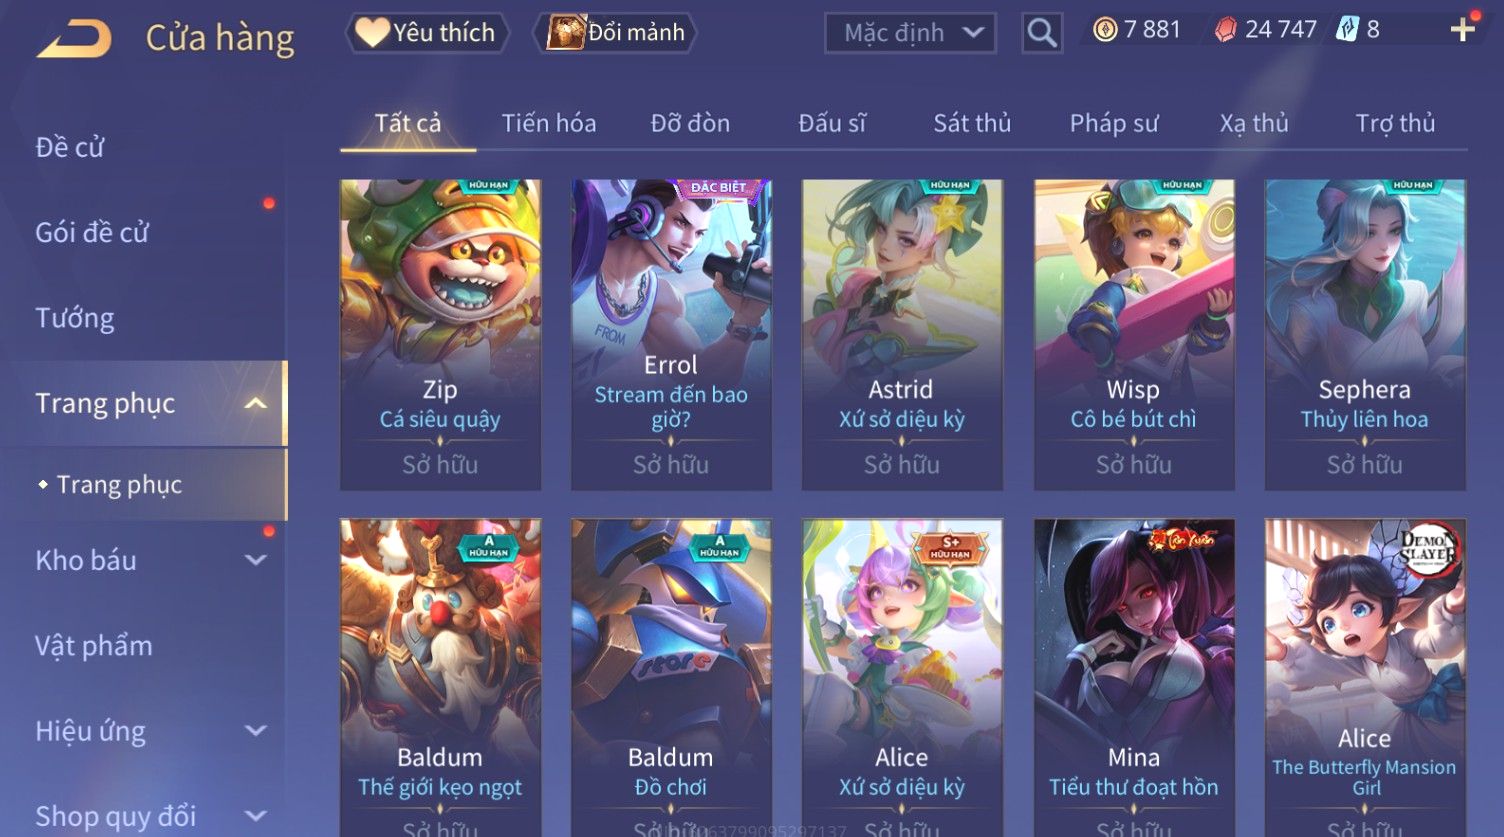1504x837 pixels.
Task: Tap the red gem currency icon
Action: (x=1225, y=30)
